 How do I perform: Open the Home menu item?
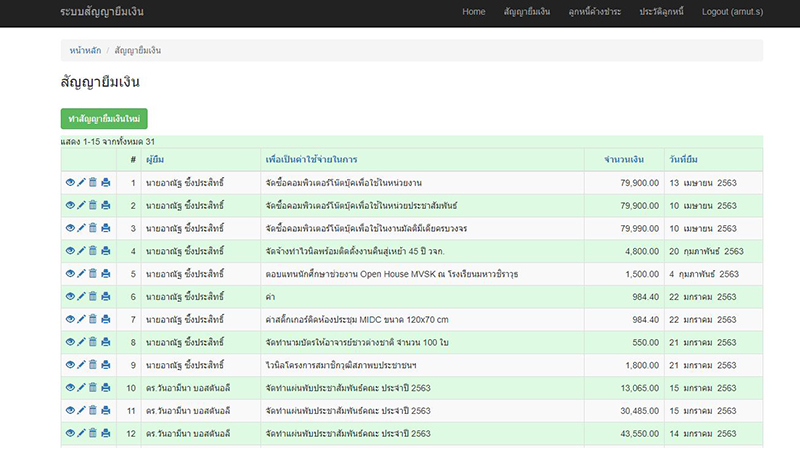coord(473,12)
